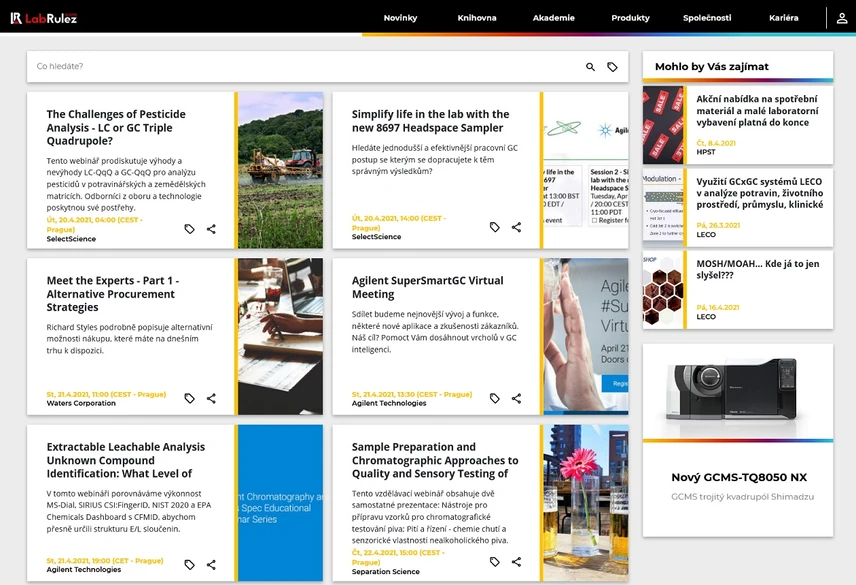Share the Meet the Experts article
This screenshot has width=856, height=585.
click(x=211, y=398)
